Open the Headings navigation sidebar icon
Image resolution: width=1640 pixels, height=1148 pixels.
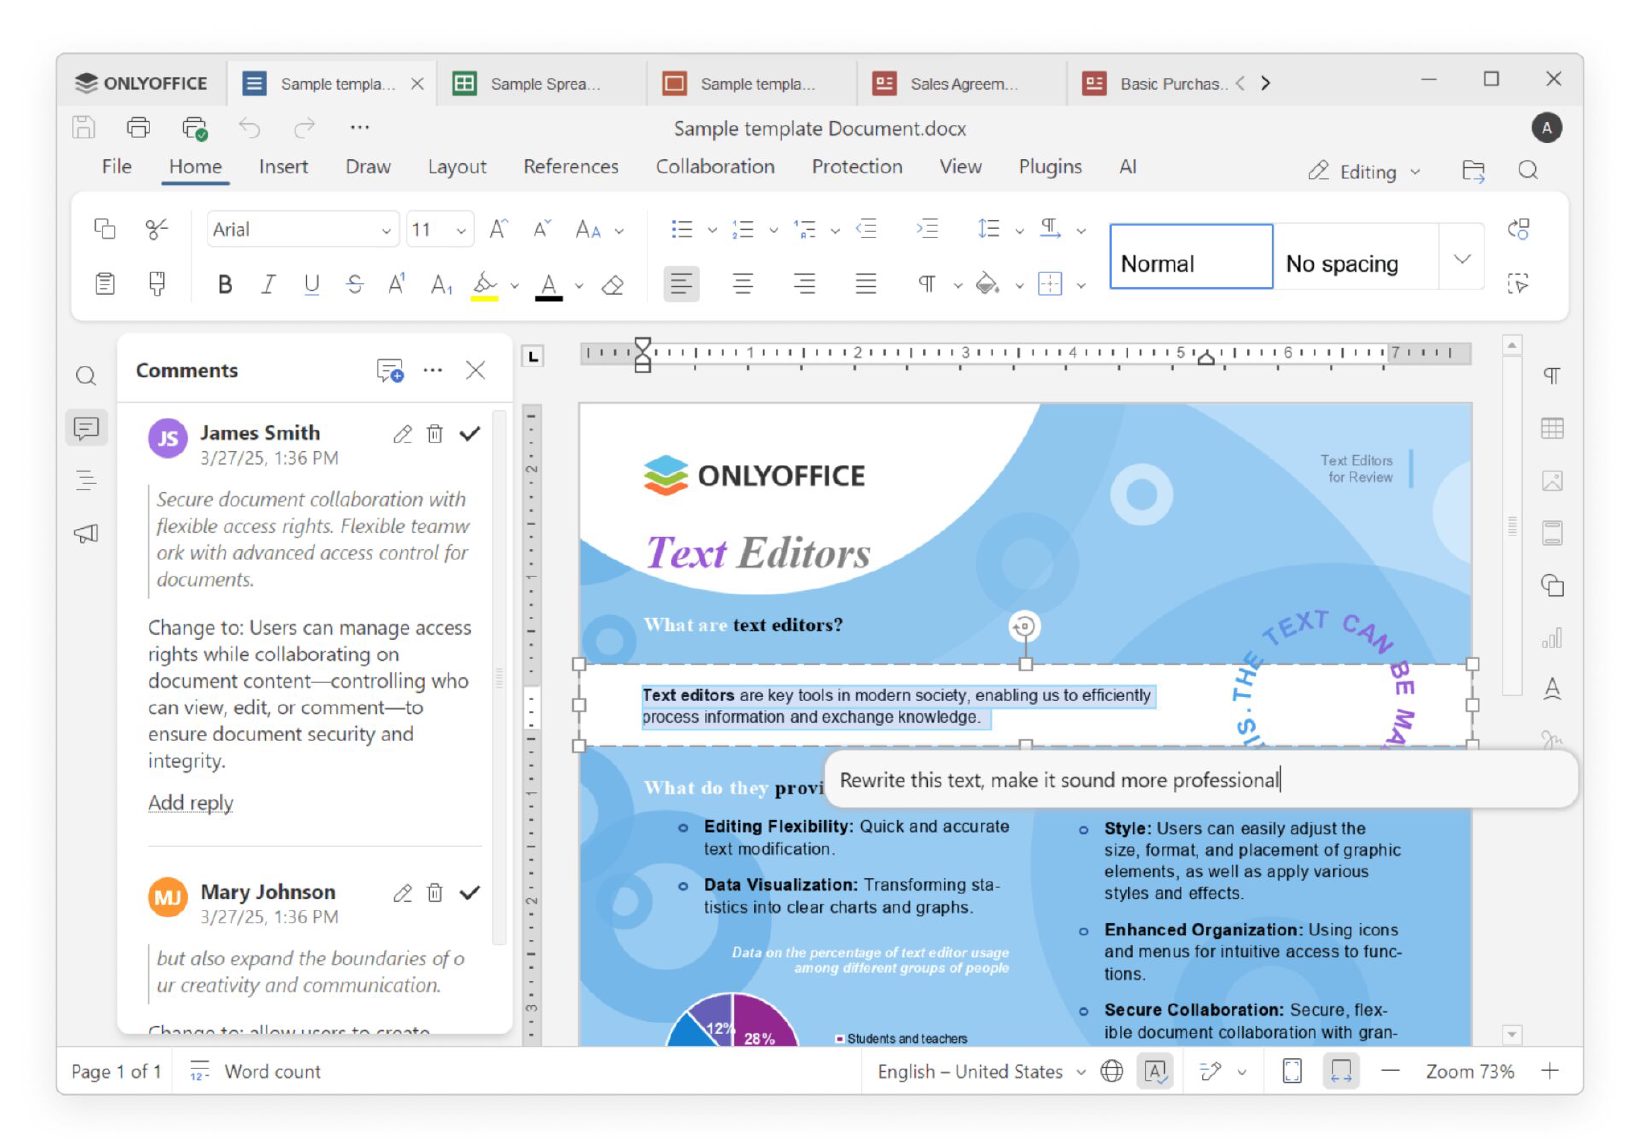(x=87, y=481)
